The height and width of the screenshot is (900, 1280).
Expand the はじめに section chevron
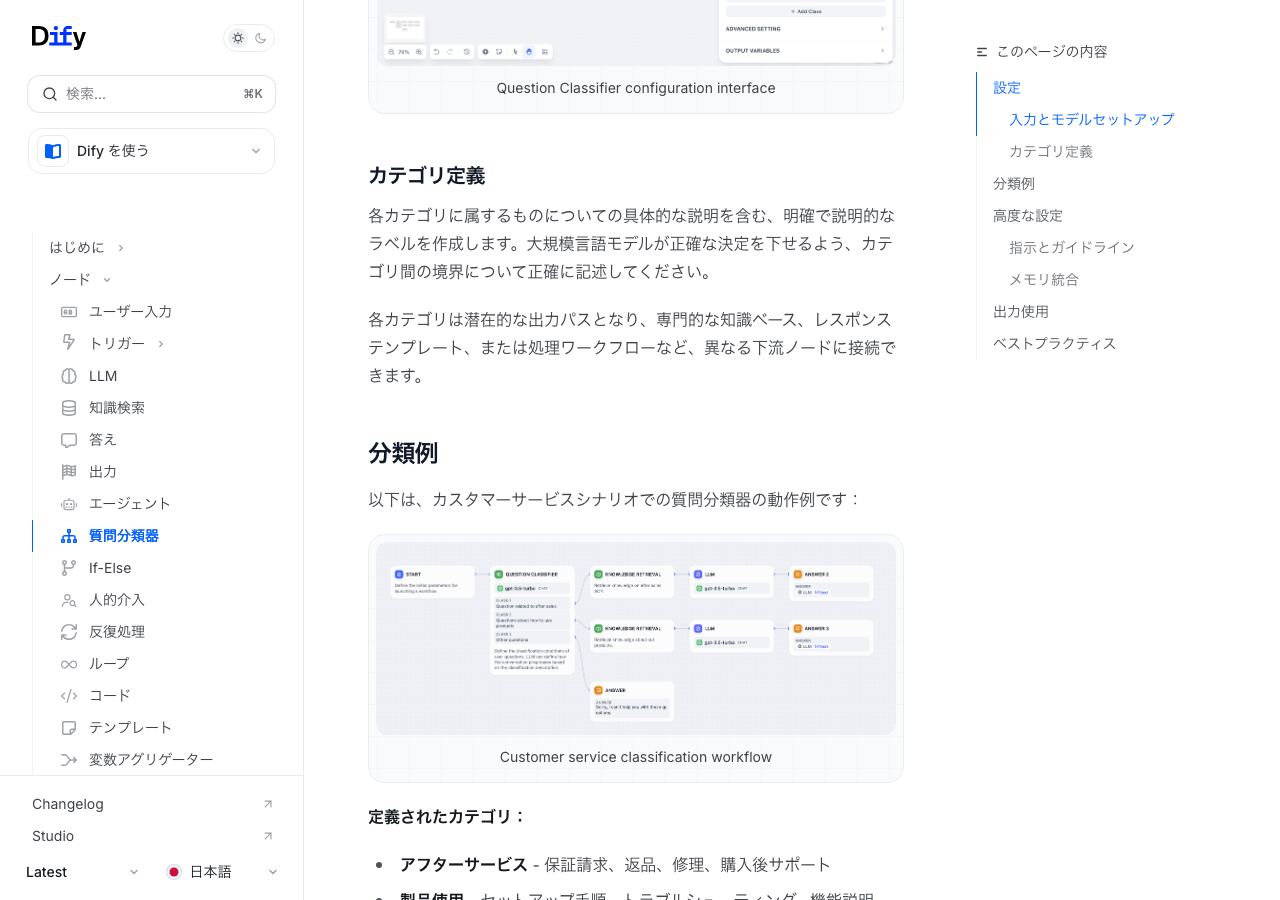click(121, 248)
